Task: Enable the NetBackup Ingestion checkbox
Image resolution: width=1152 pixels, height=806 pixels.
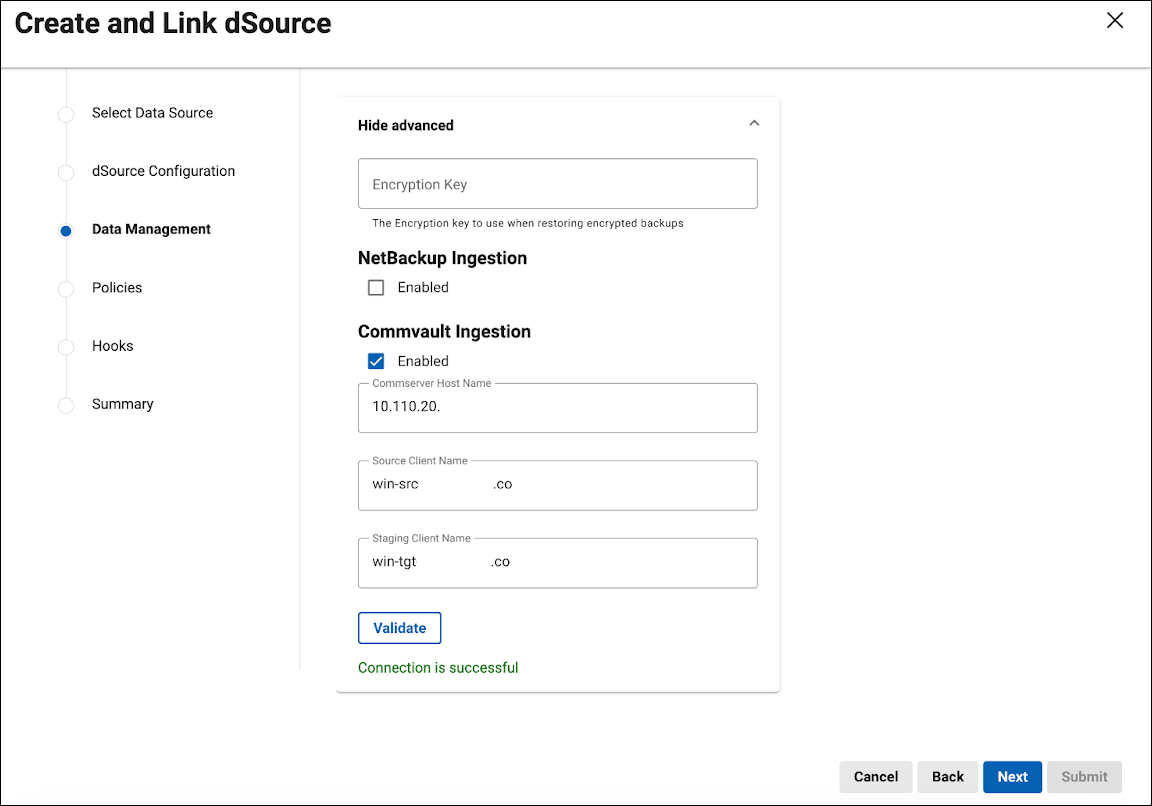Action: point(376,288)
